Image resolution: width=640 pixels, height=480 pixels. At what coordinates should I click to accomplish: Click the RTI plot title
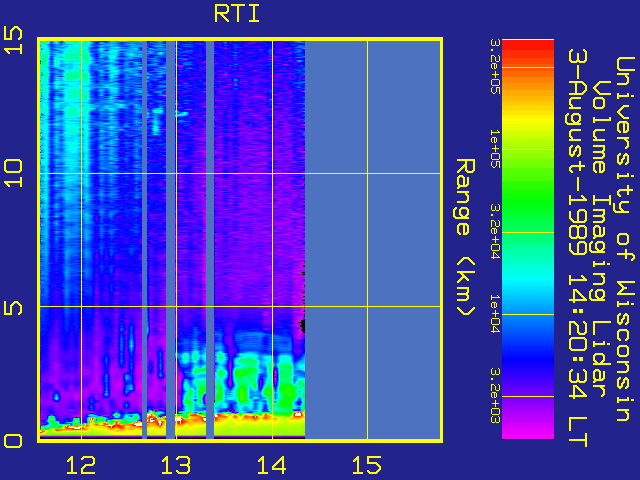click(237, 14)
